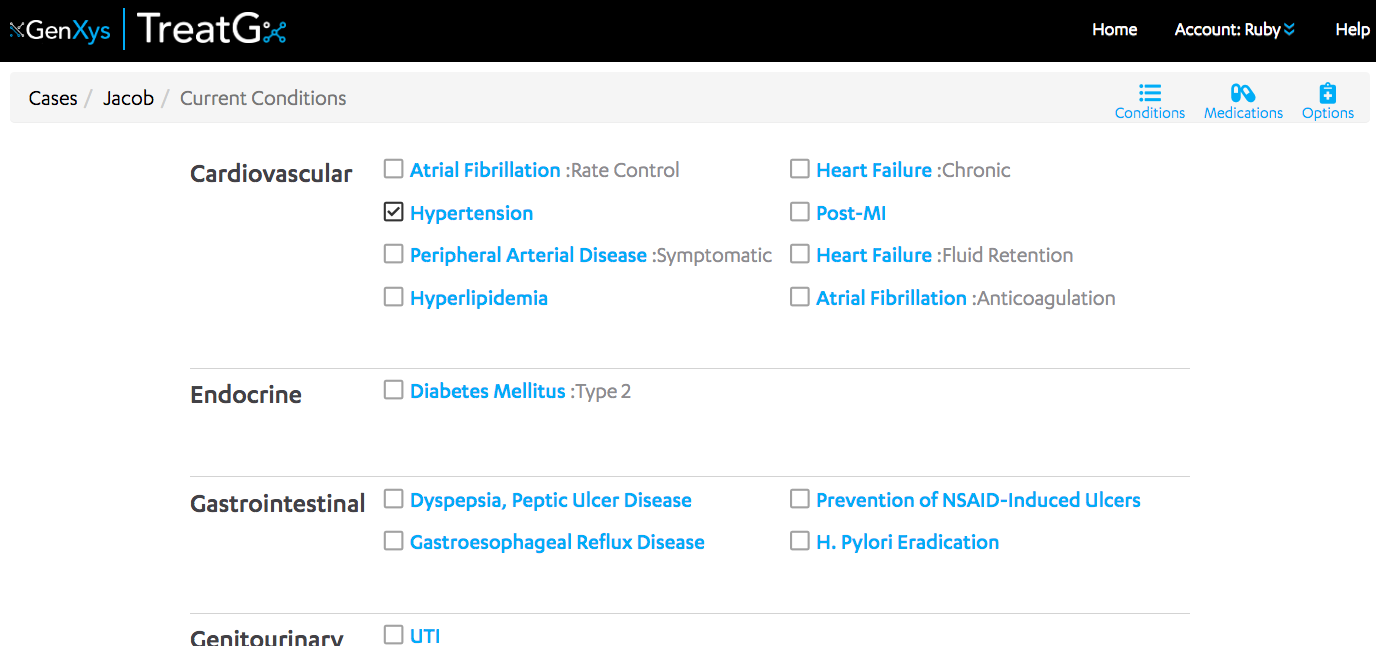Check the UTI checkbox
This screenshot has height=646, width=1376.
tap(394, 635)
